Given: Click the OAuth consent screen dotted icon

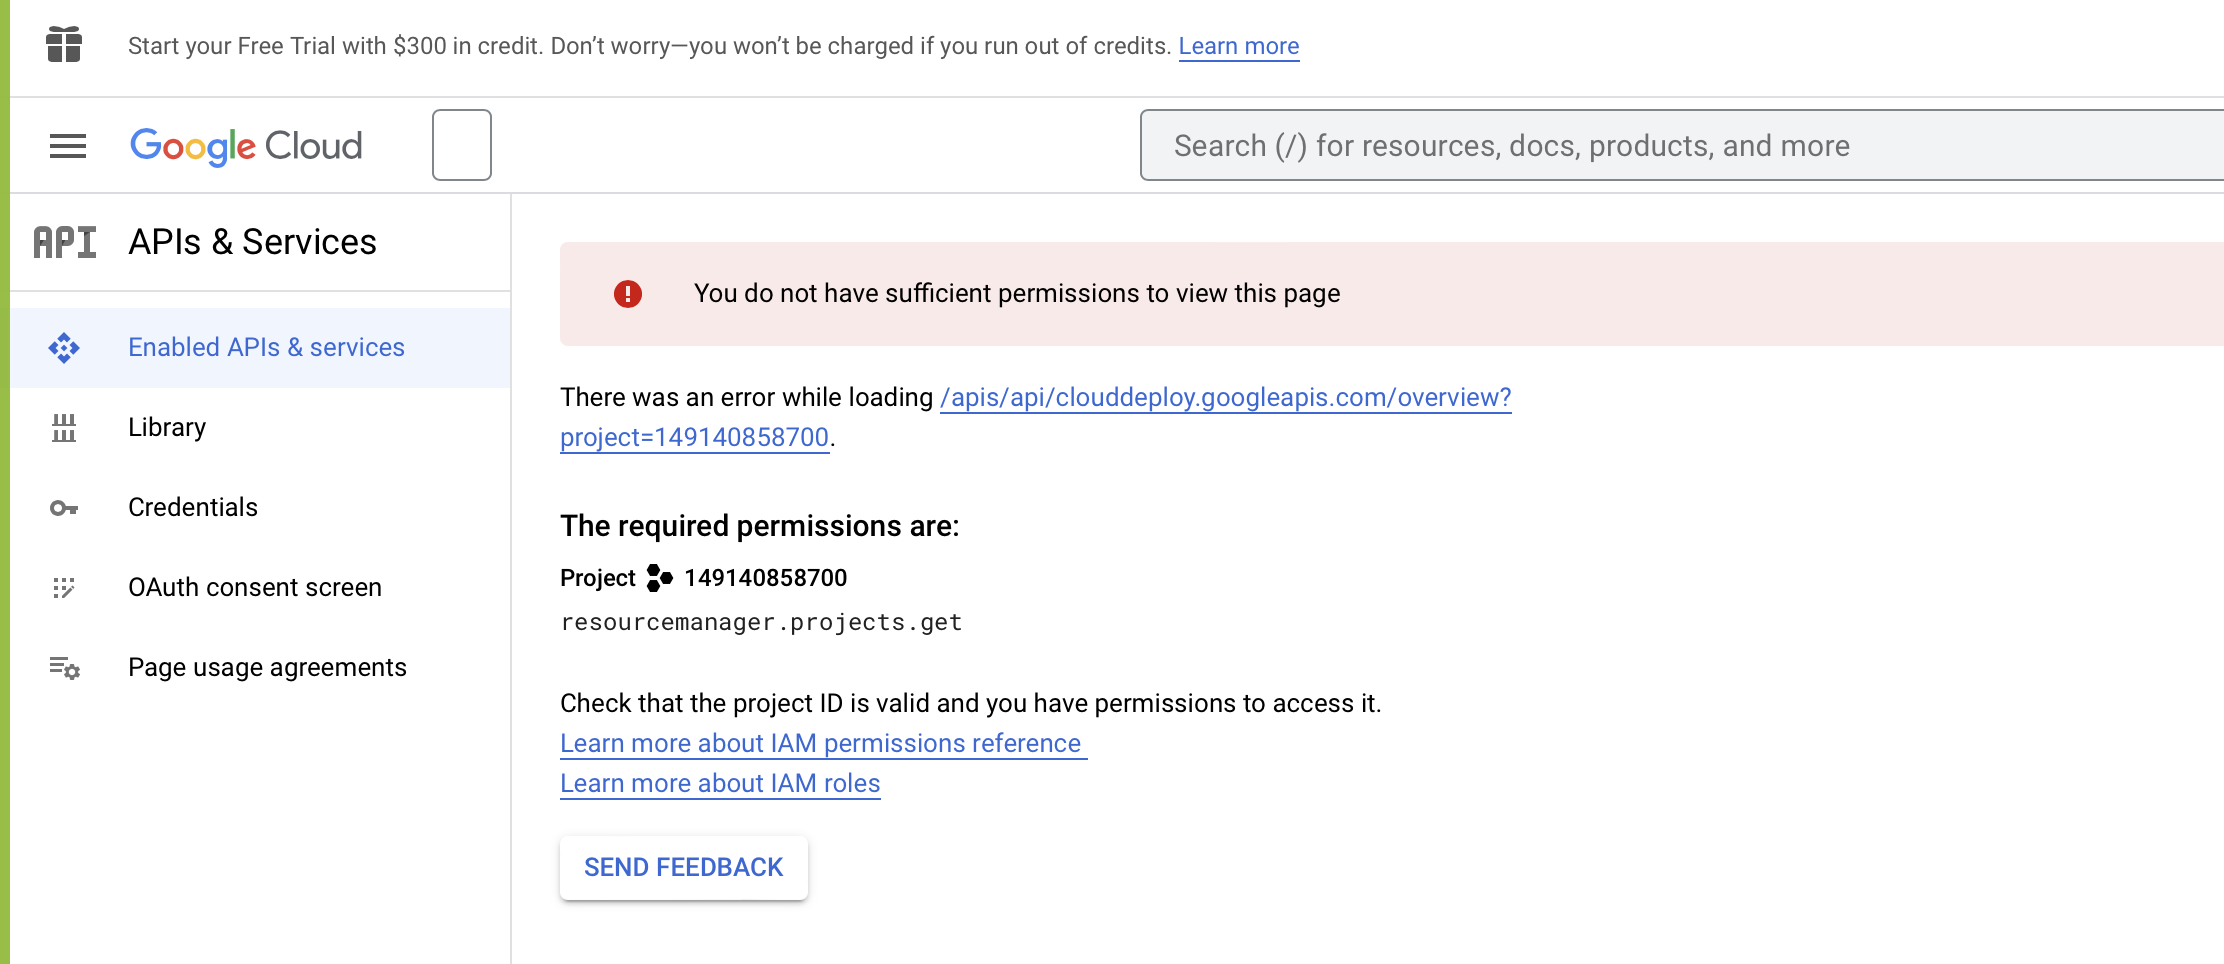Looking at the screenshot, I should pyautogui.click(x=64, y=588).
